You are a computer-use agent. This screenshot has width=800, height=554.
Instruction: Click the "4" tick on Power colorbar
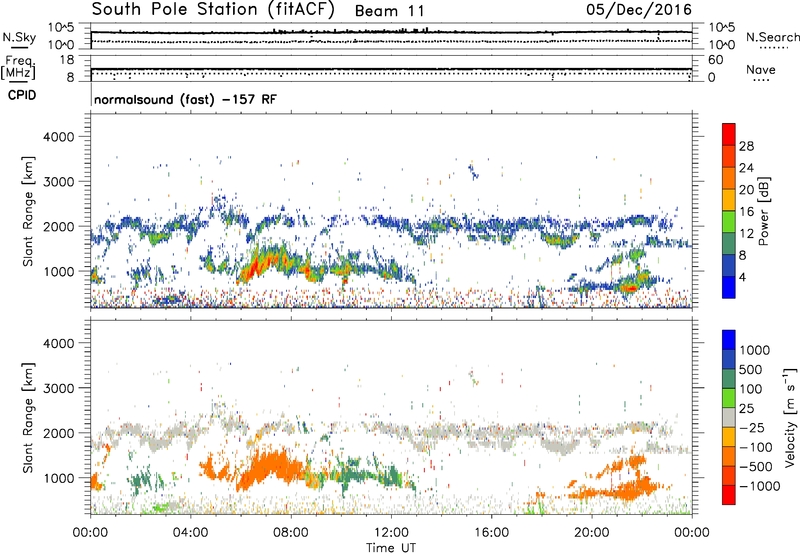click(742, 277)
